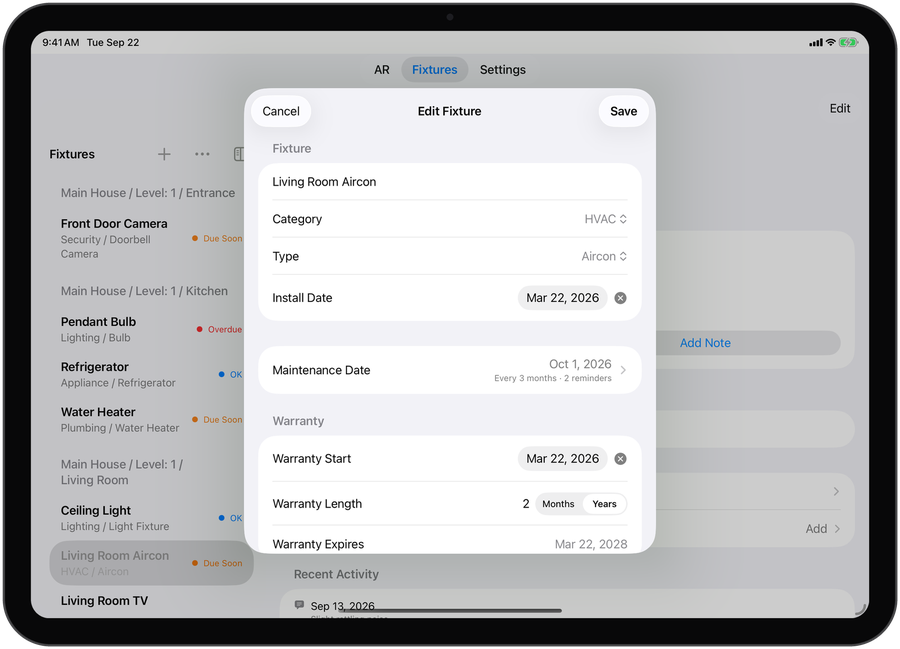Edit the fixture name Living Room Aircon
Image resolution: width=900 pixels, height=649 pixels.
pos(449,182)
